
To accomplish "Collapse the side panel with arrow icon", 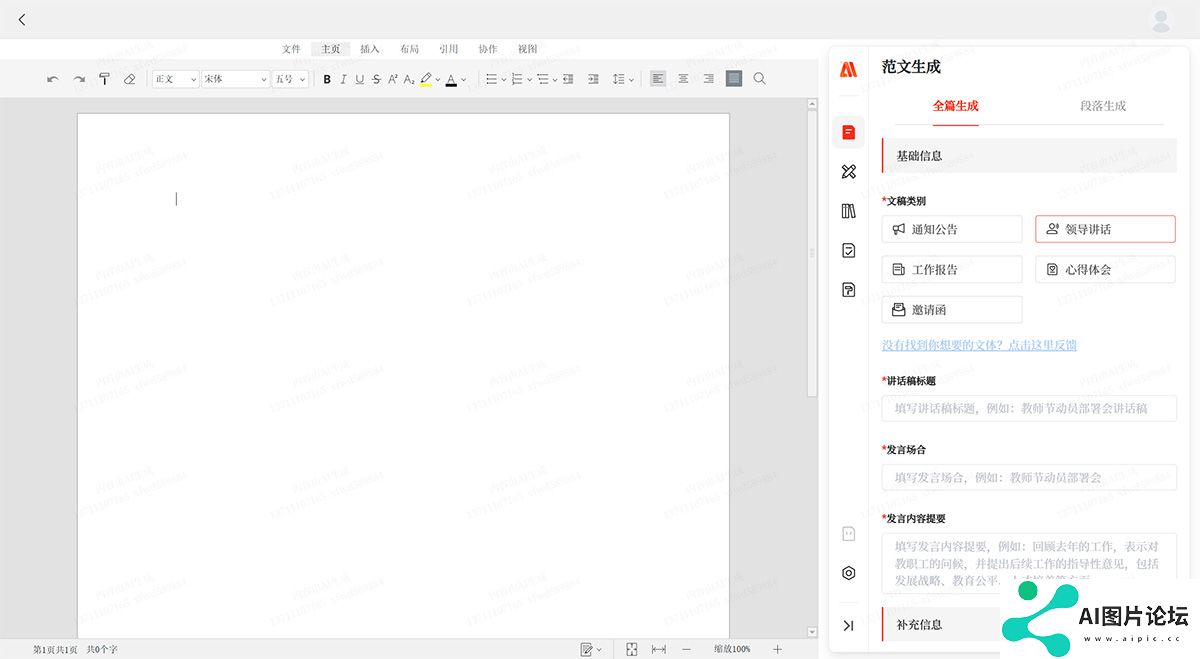I will (x=848, y=625).
